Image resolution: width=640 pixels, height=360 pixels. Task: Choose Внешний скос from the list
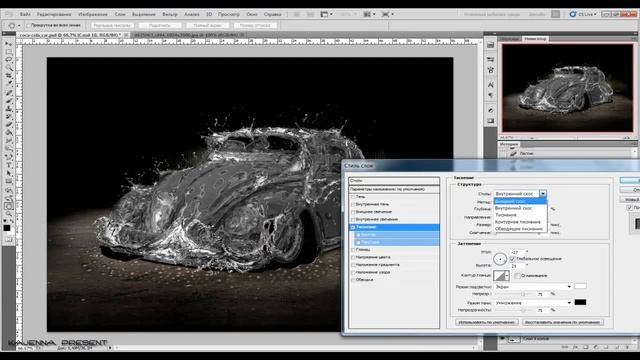point(520,201)
